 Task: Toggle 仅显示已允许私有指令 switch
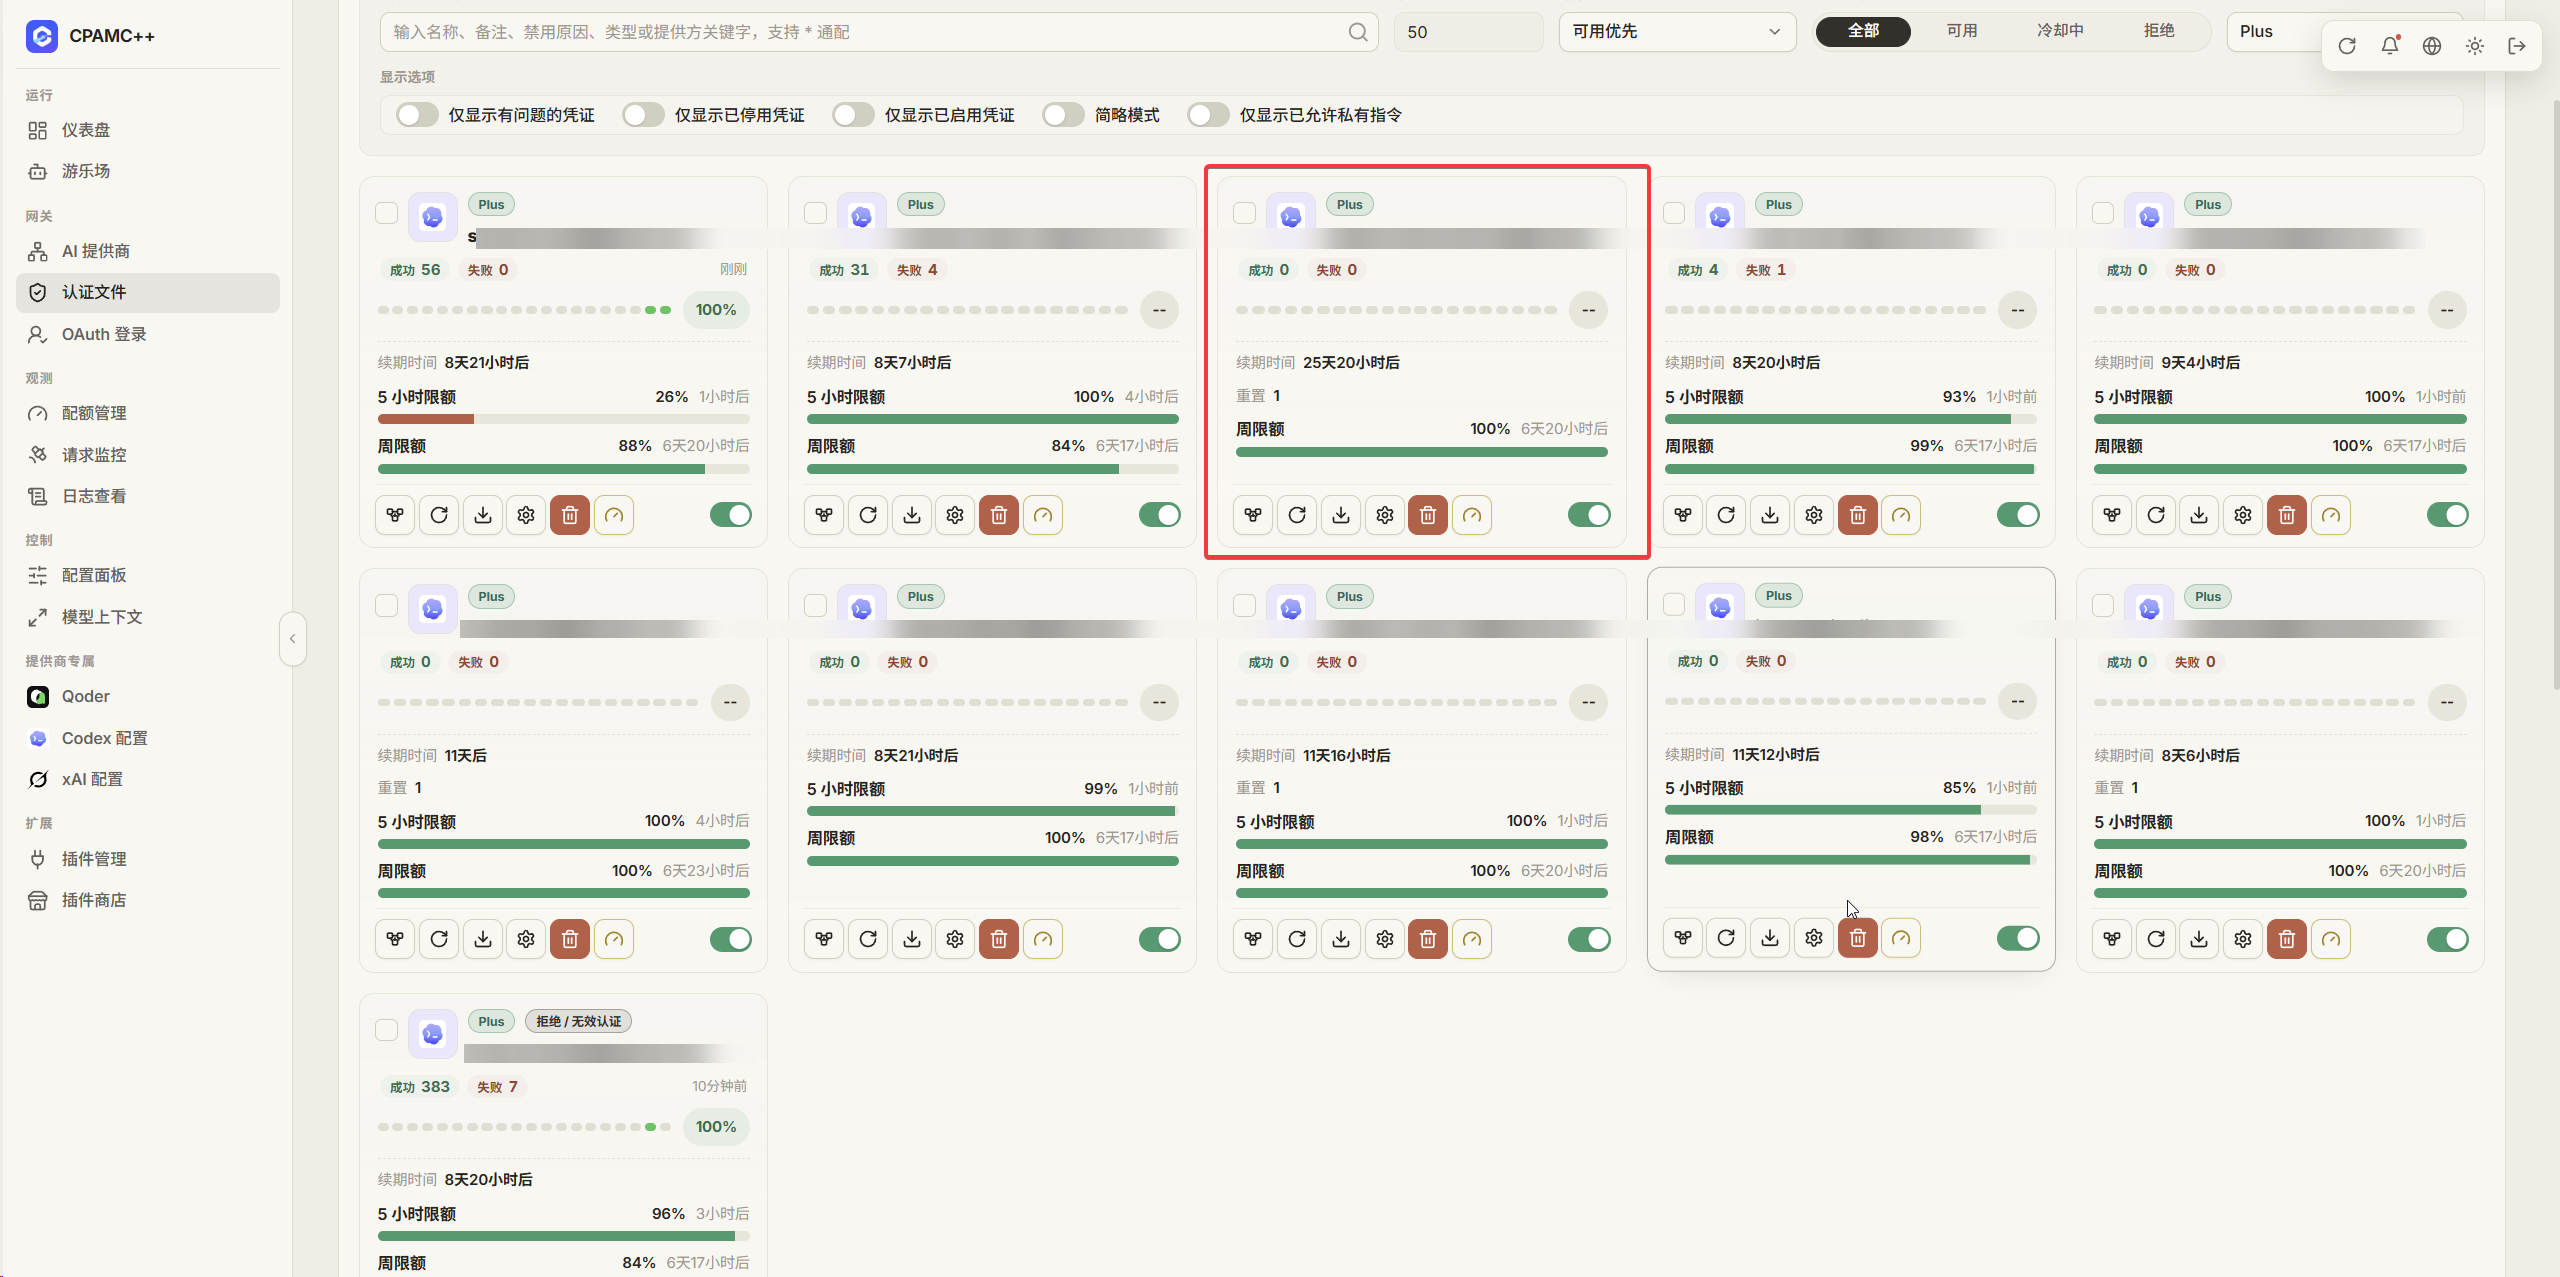point(1208,115)
